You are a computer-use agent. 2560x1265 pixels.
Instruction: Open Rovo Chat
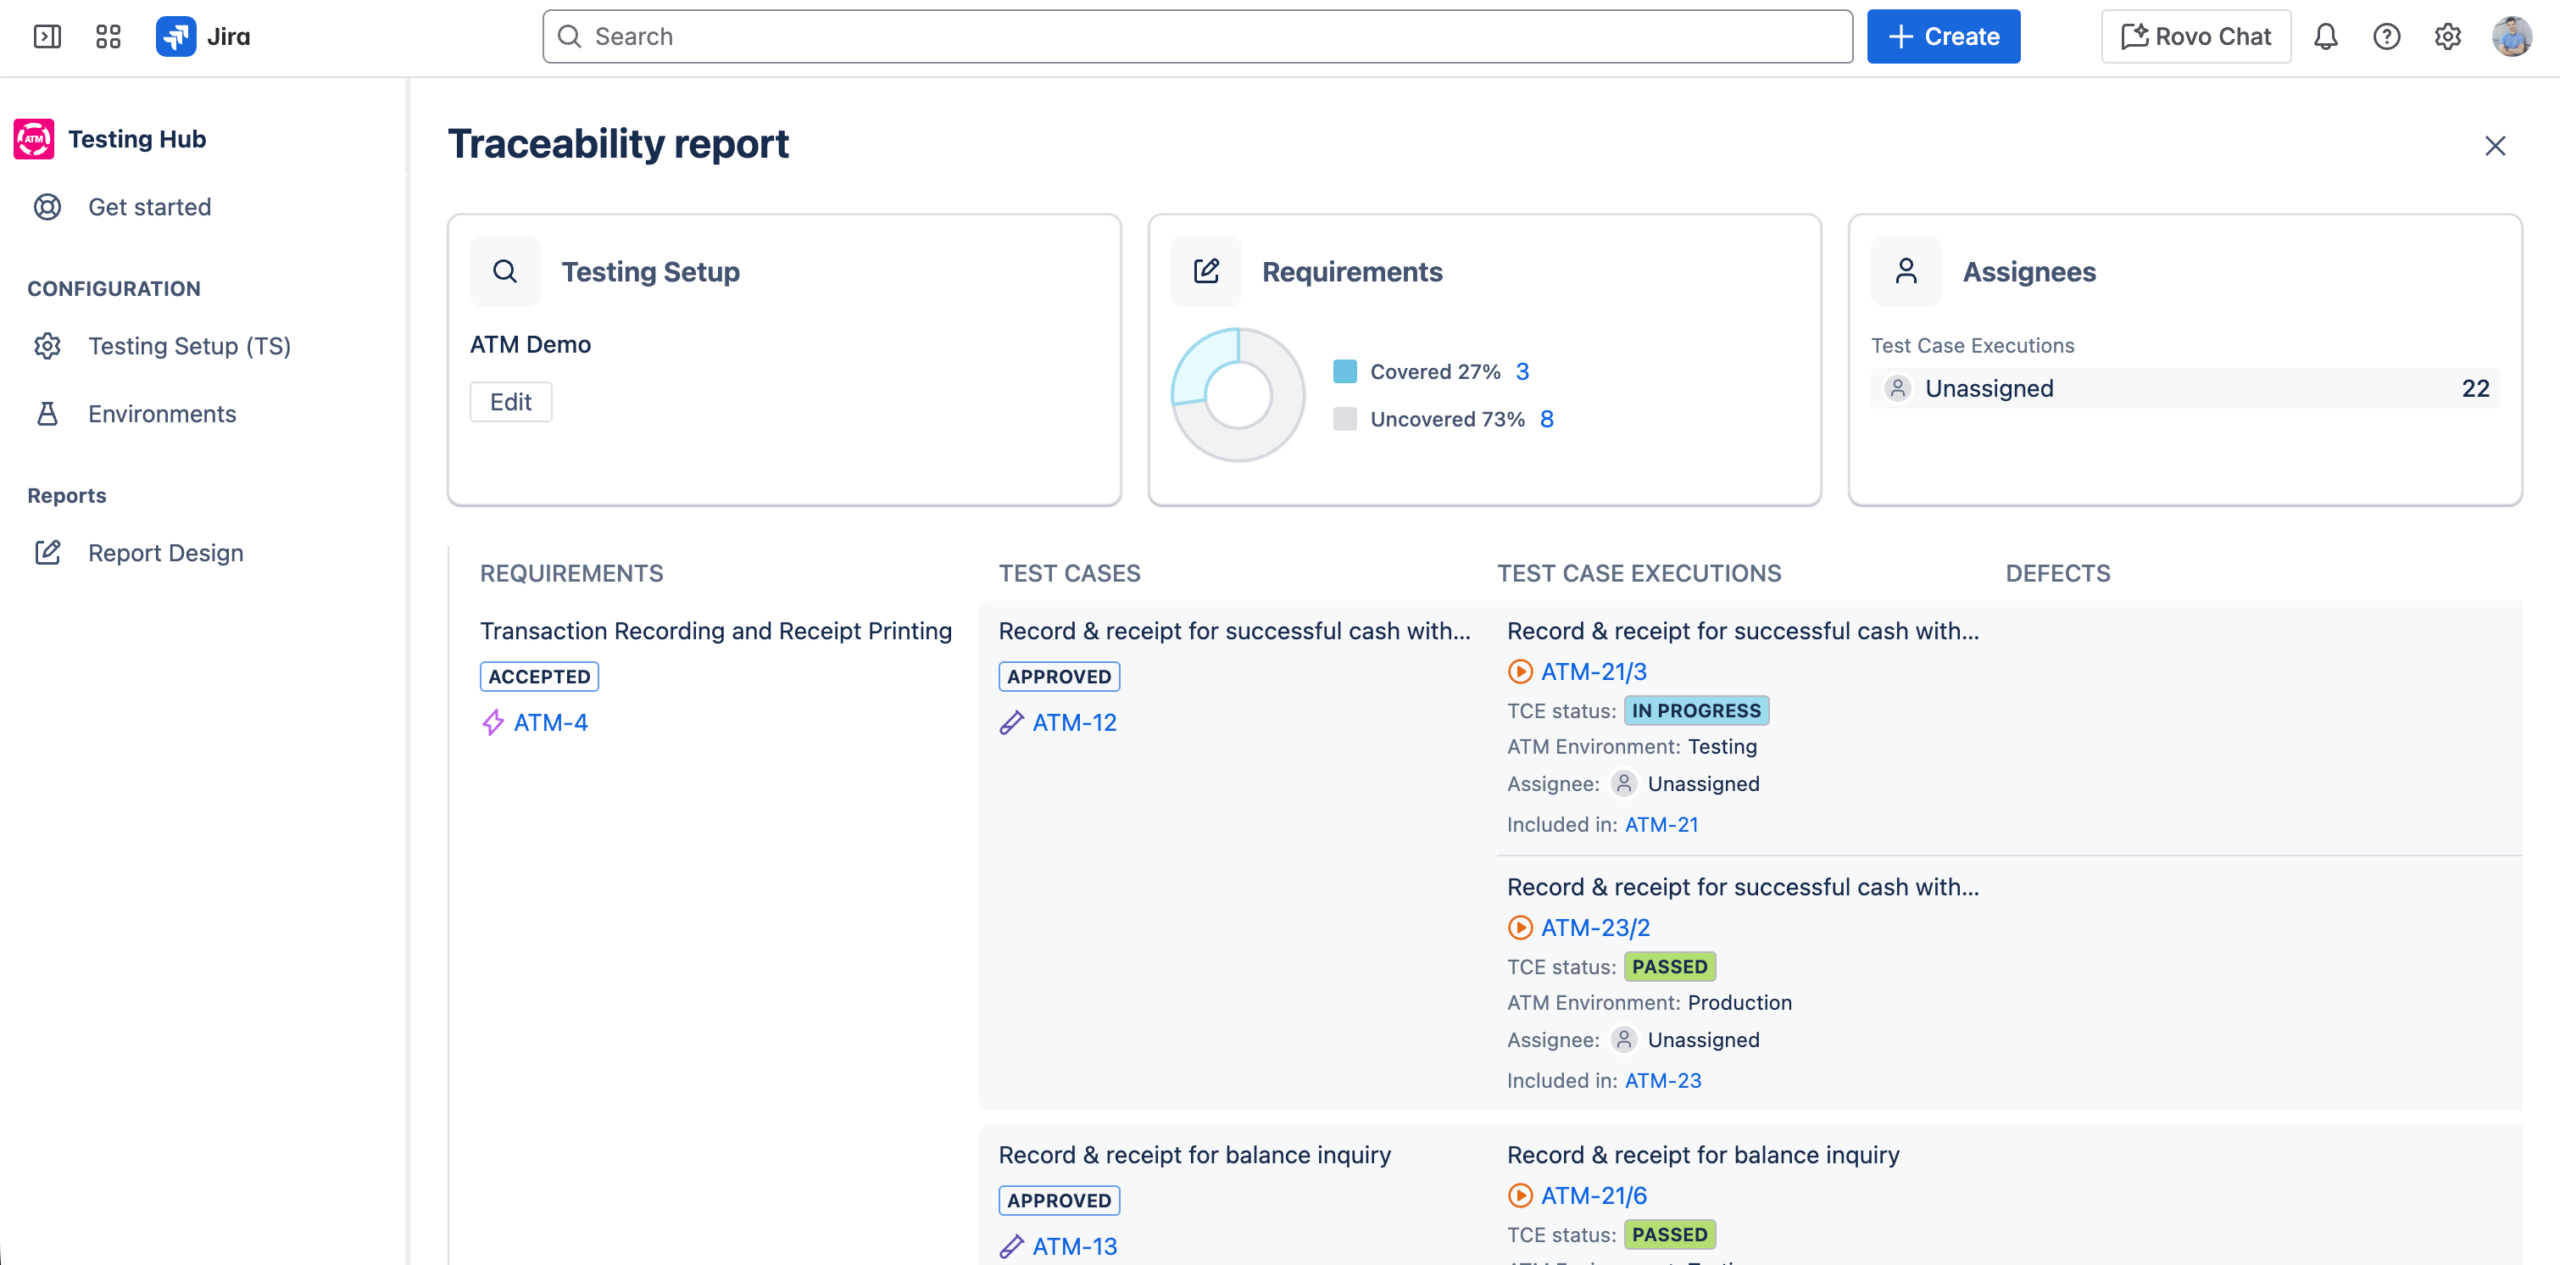coord(2196,37)
